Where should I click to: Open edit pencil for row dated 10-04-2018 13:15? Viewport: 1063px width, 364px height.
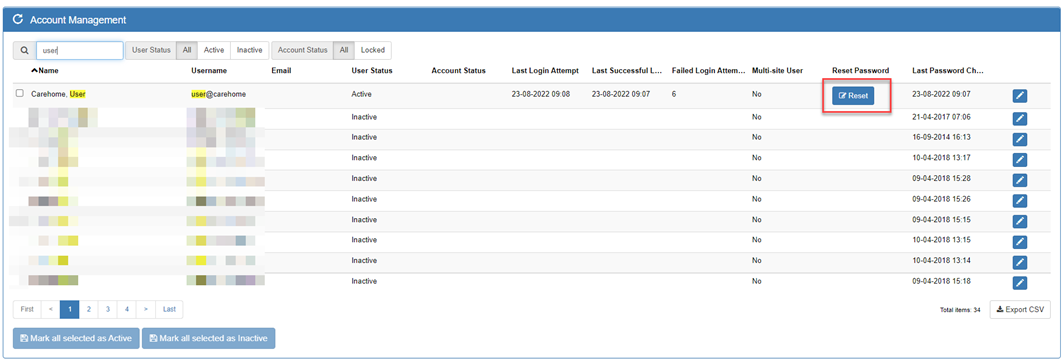[1020, 242]
